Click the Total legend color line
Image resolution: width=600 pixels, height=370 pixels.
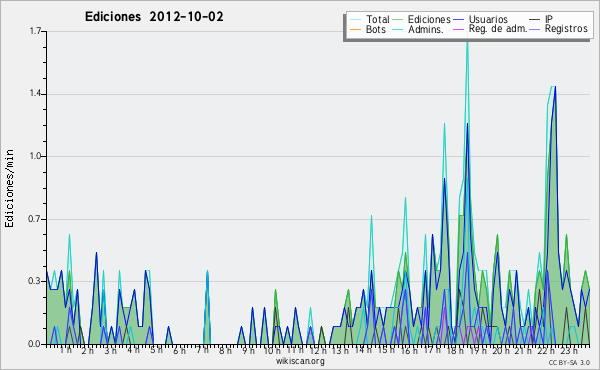point(355,20)
